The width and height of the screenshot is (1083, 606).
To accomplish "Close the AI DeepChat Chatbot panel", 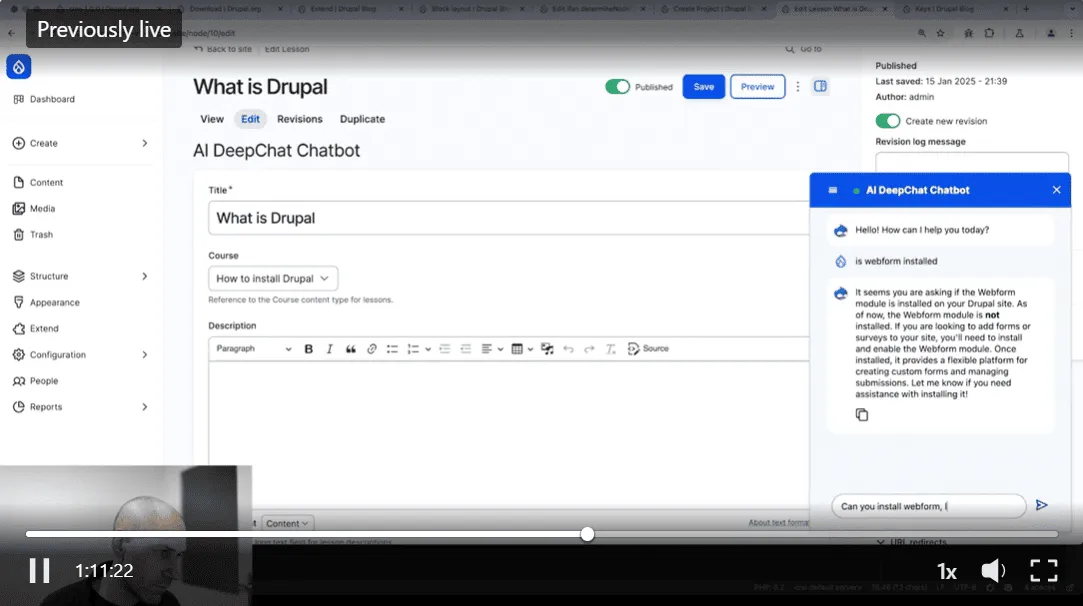I will [1056, 190].
